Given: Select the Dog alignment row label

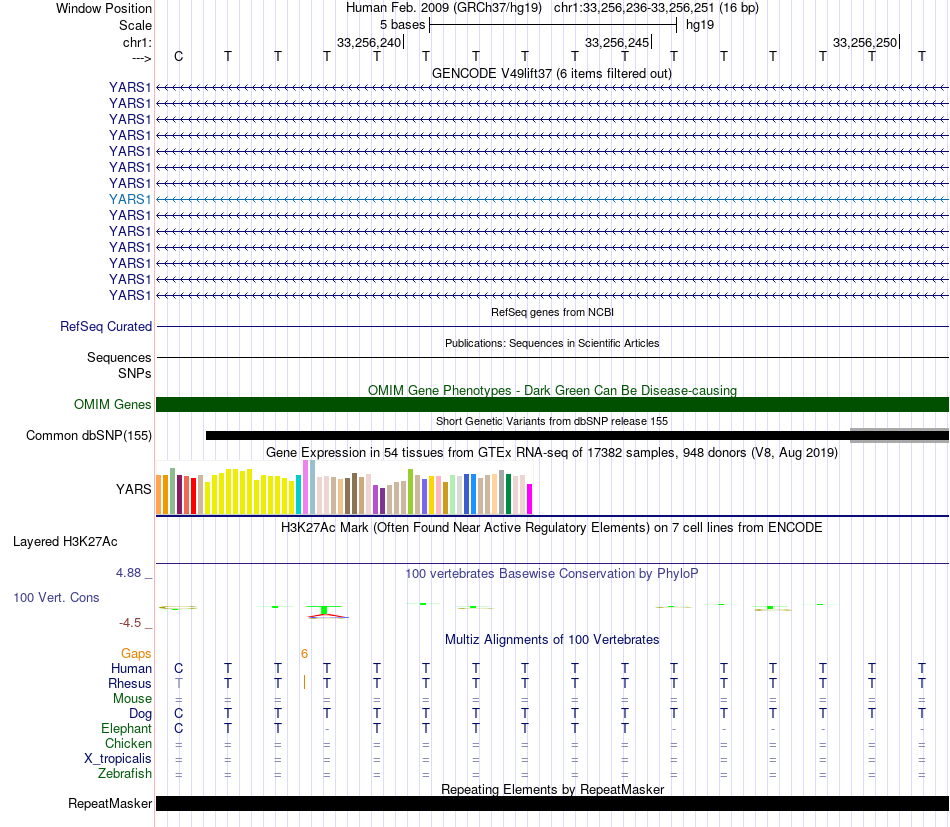Looking at the screenshot, I should pyautogui.click(x=140, y=714).
